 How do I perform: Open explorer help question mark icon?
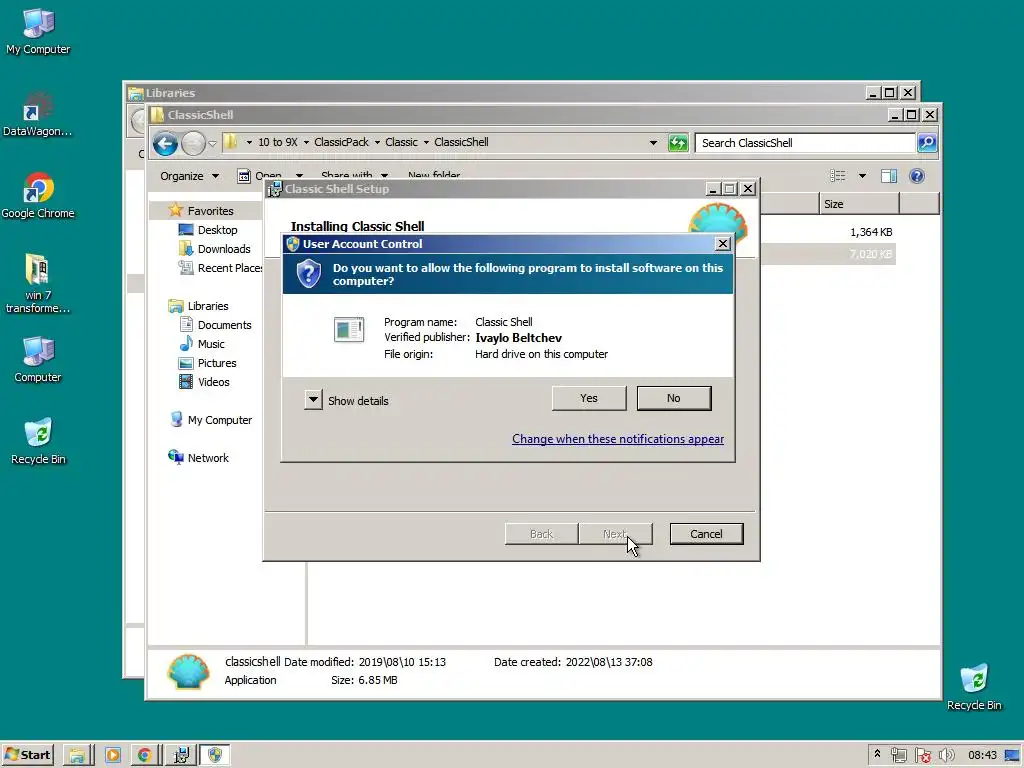[x=916, y=176]
